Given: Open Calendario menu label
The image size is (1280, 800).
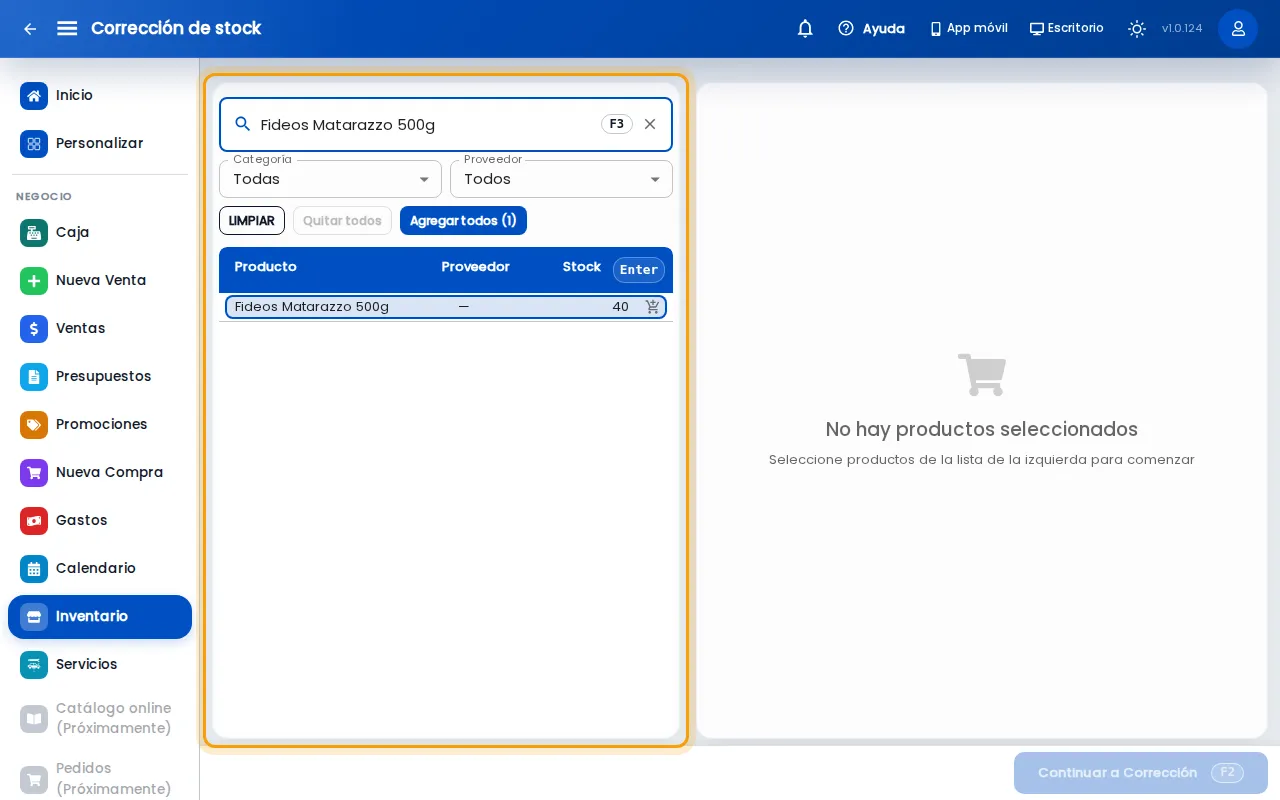Looking at the screenshot, I should tap(96, 569).
